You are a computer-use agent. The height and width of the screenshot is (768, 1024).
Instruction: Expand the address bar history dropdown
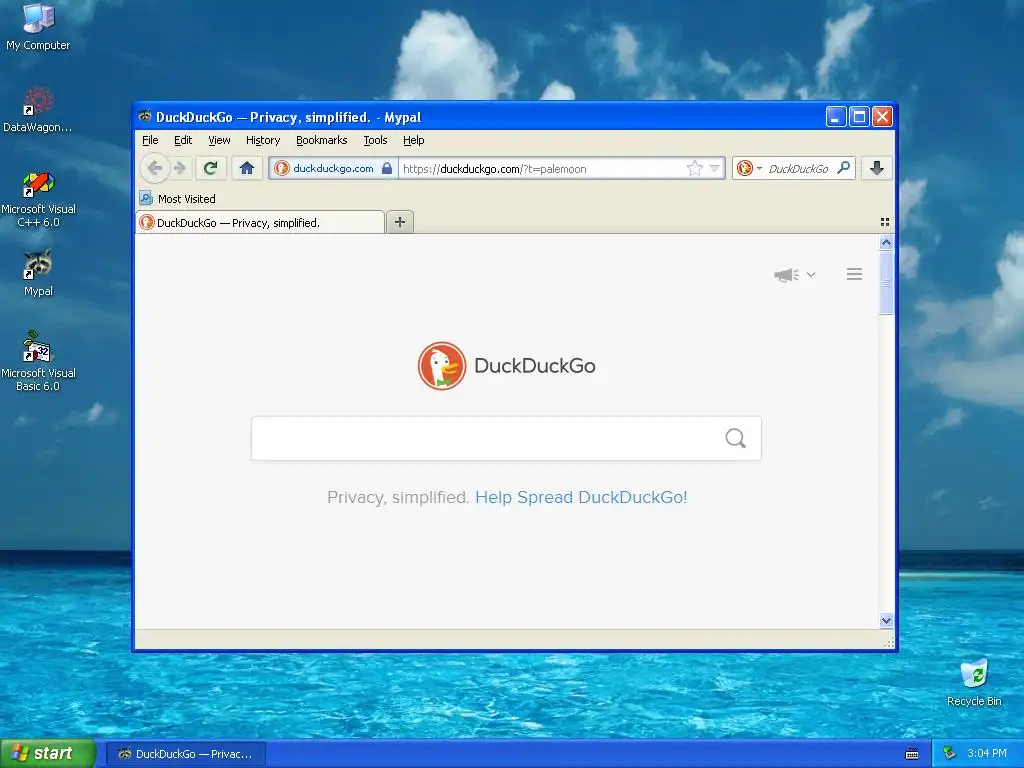click(x=714, y=168)
